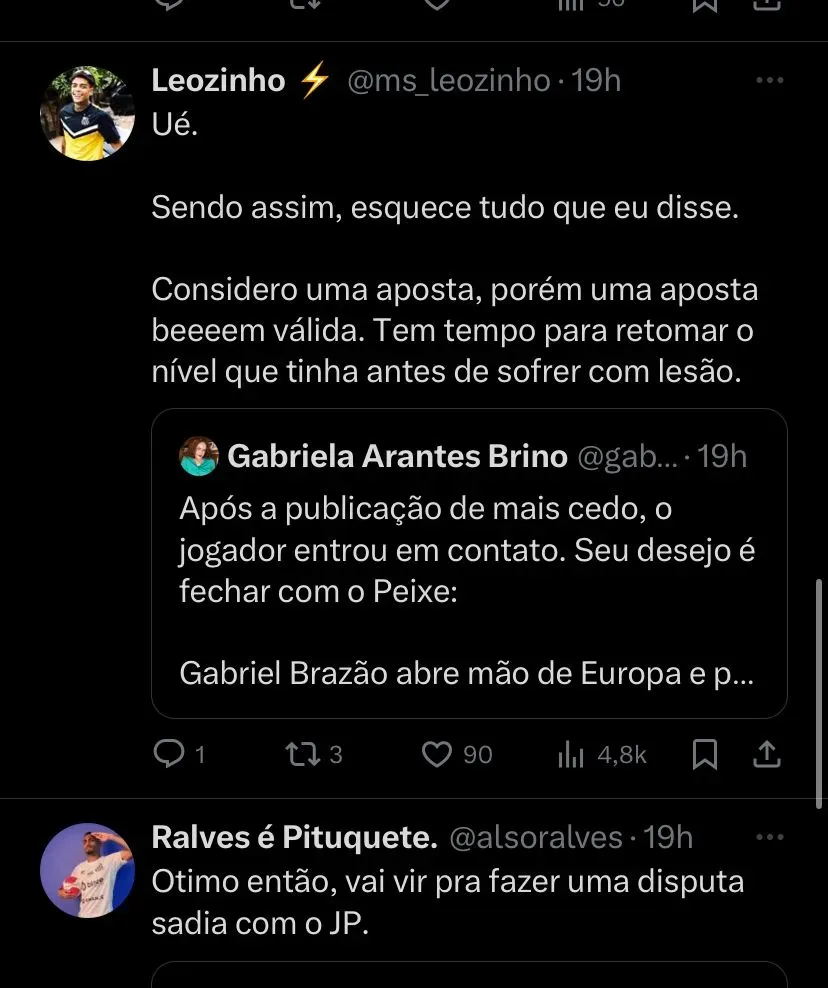The height and width of the screenshot is (988, 828).
Task: Share Leozinho's tweet
Action: [x=766, y=753]
